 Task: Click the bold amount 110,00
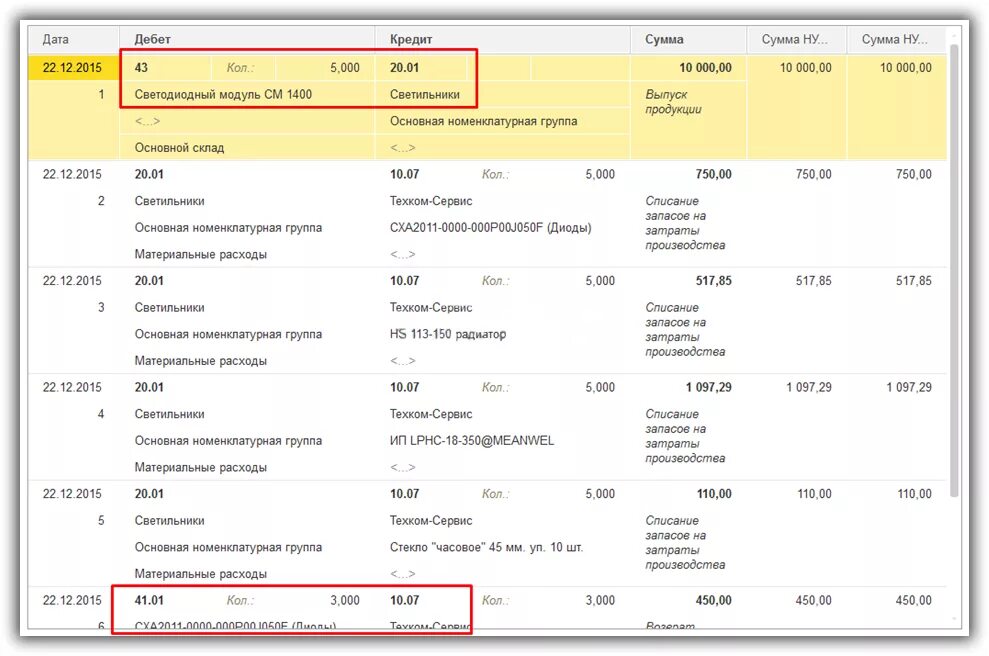click(714, 494)
